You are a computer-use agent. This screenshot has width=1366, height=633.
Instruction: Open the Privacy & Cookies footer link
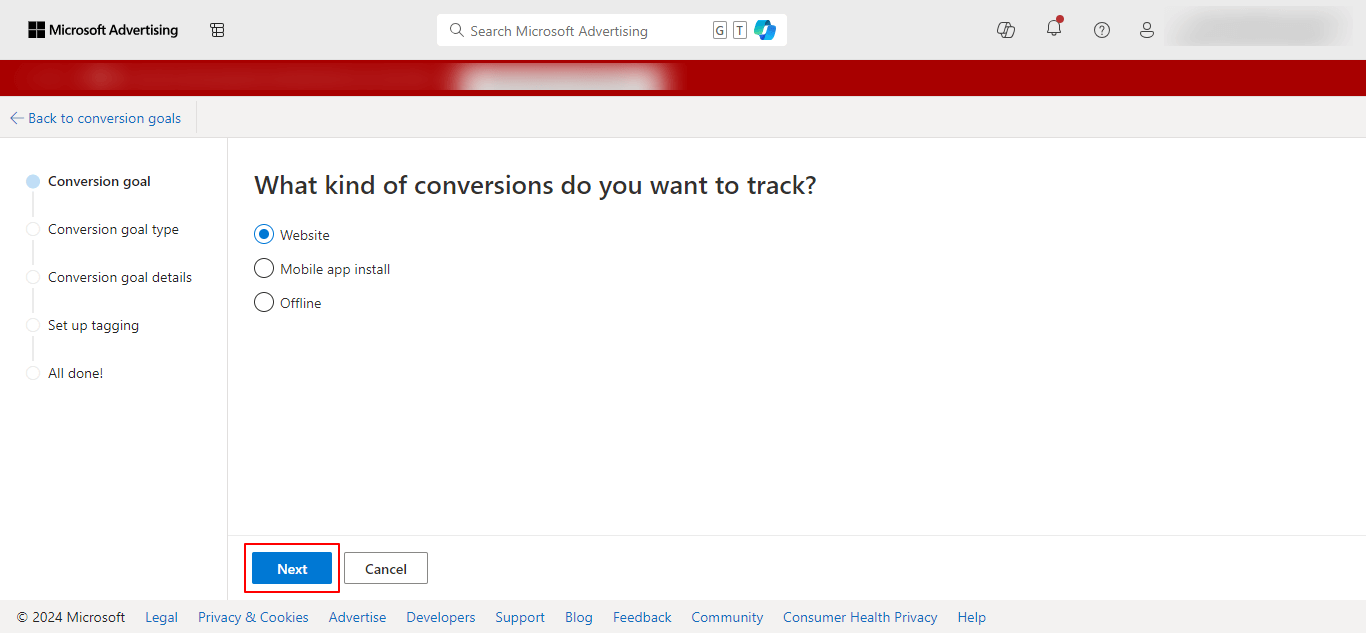pos(253,617)
